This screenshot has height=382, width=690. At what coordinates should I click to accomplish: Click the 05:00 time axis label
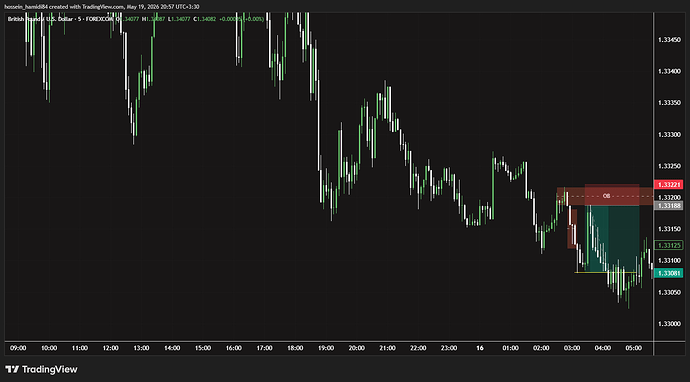point(634,348)
